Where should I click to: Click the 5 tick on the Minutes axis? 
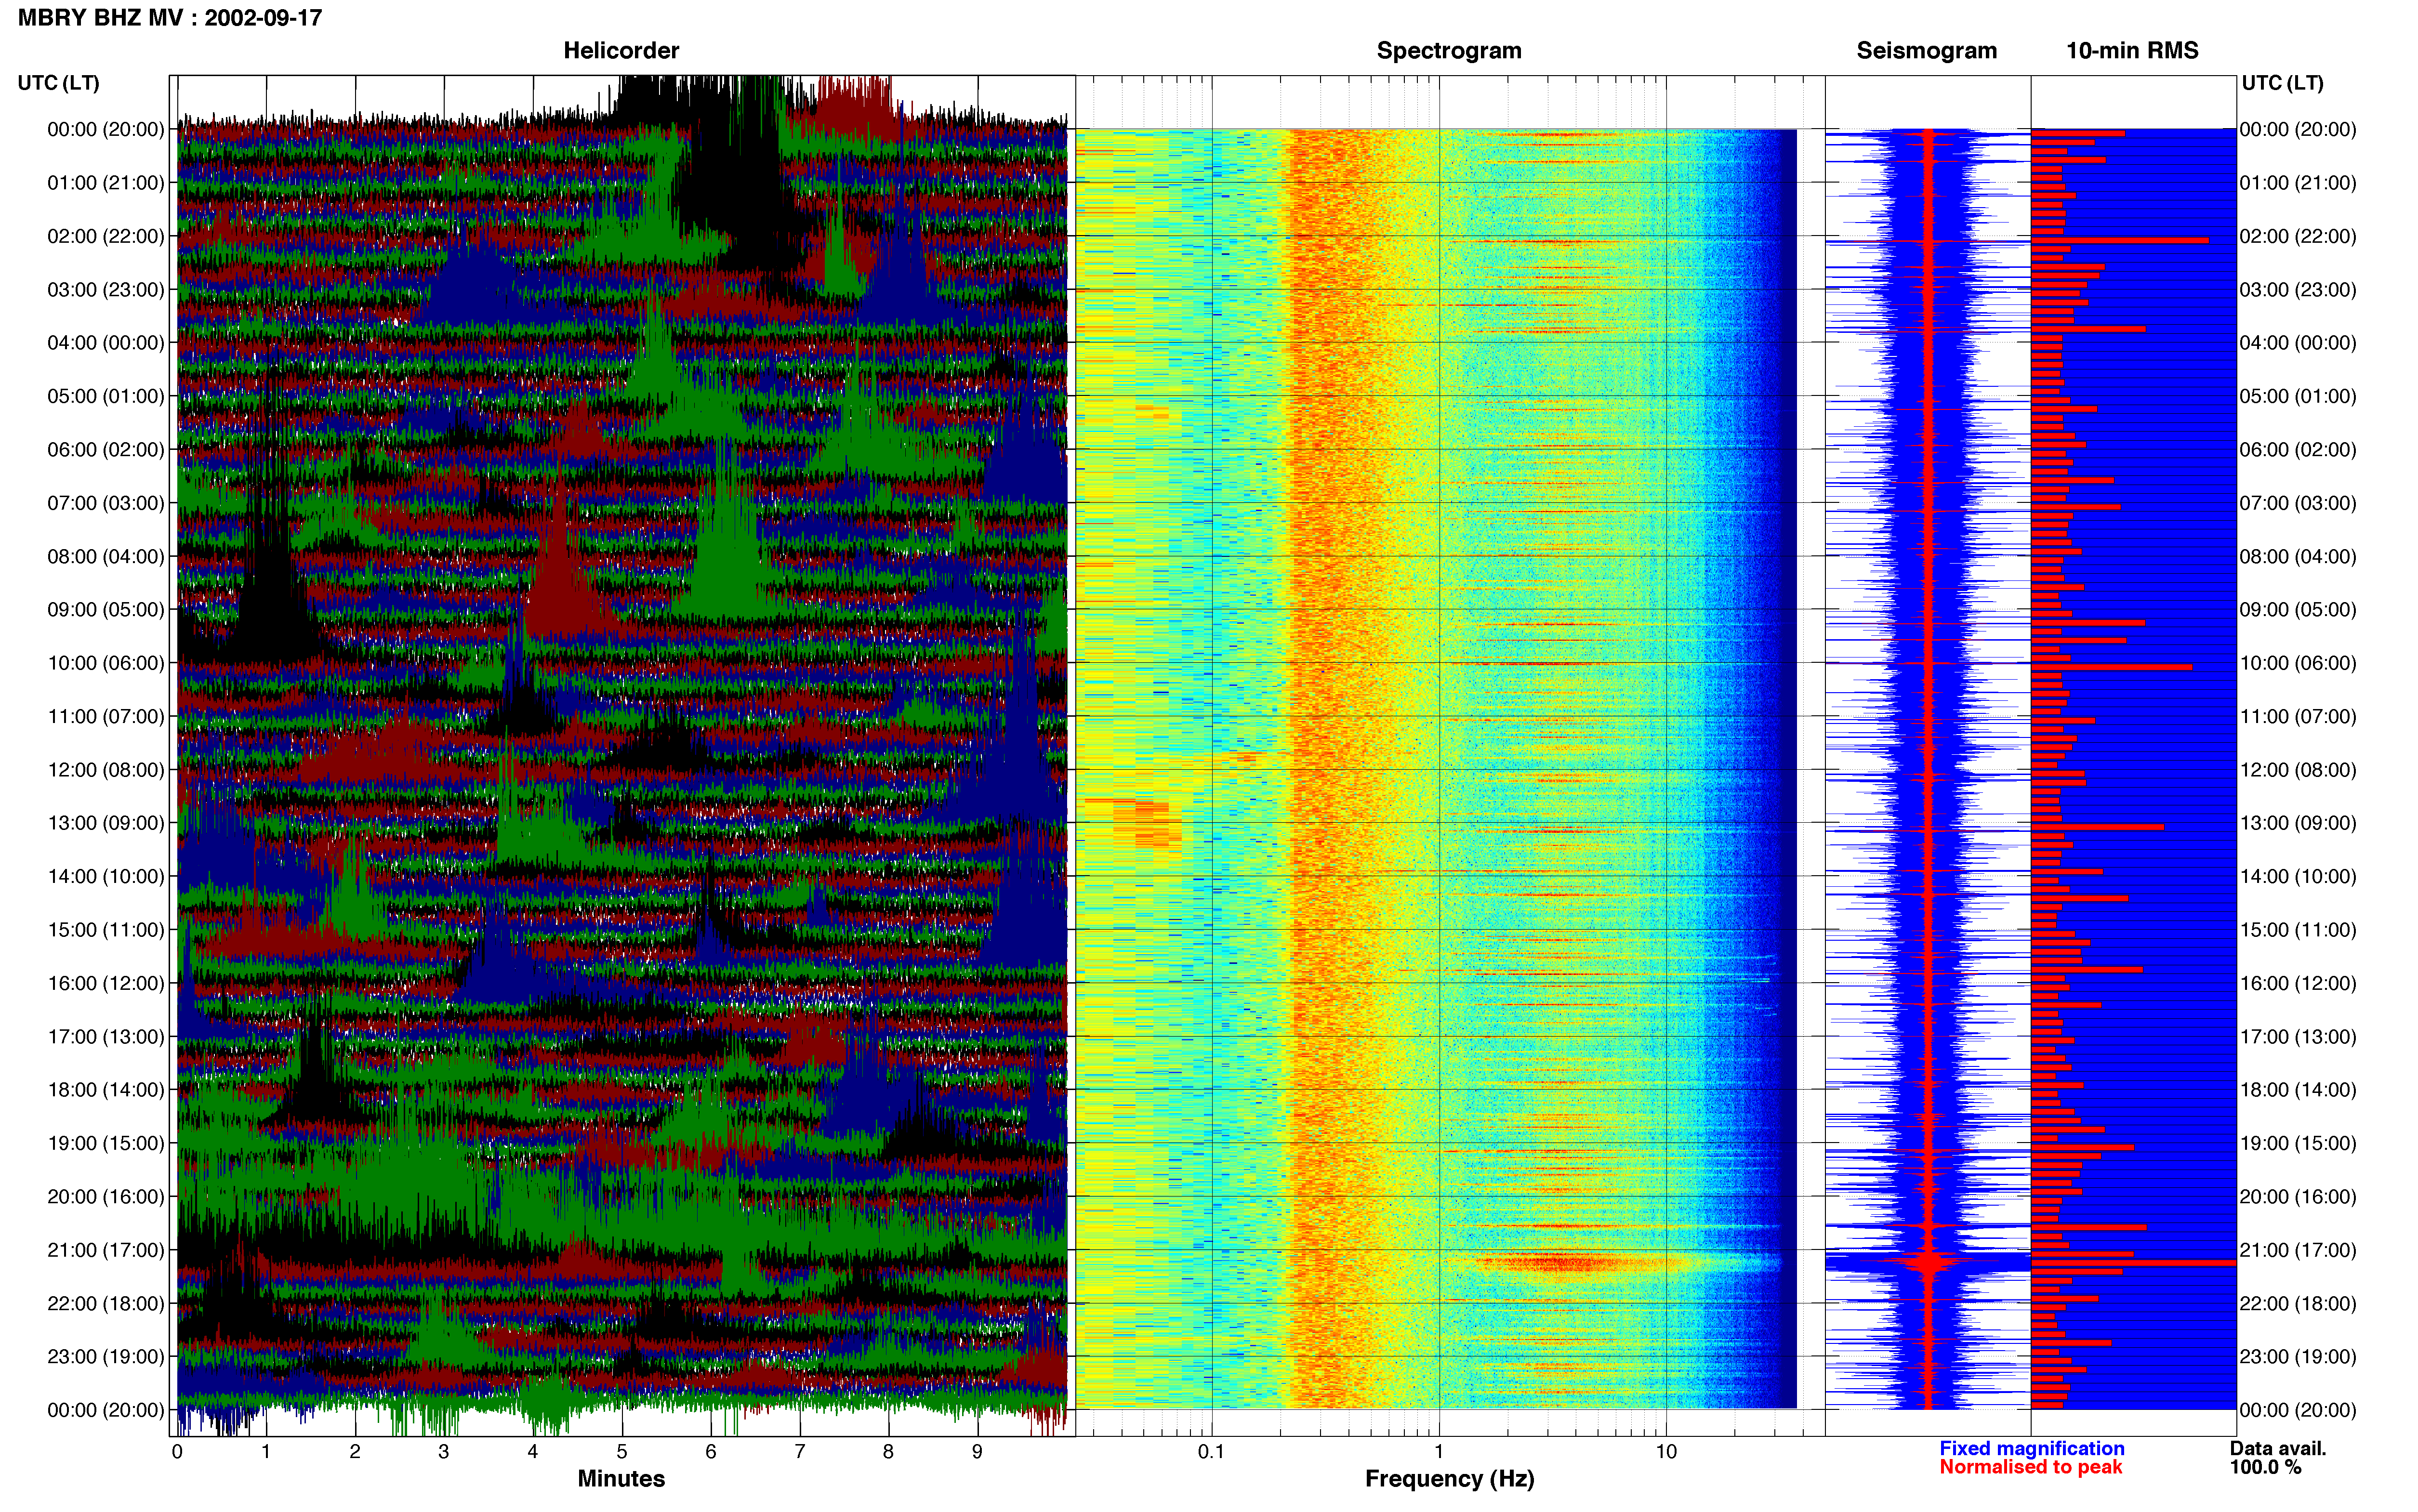click(x=622, y=1451)
